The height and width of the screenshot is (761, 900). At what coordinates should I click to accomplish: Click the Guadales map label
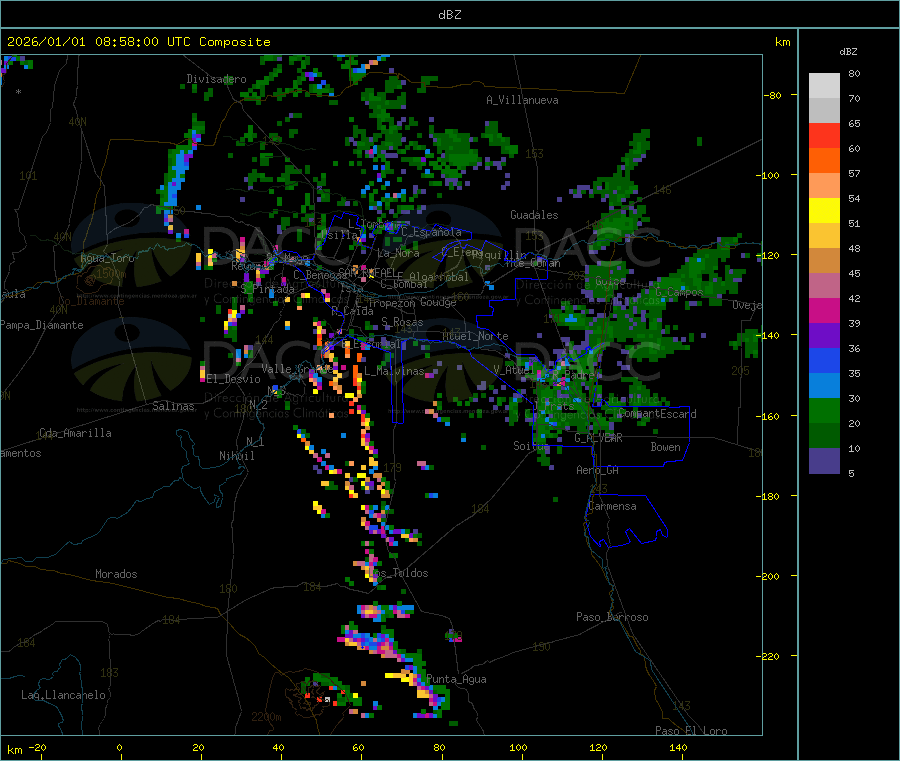[x=534, y=215]
